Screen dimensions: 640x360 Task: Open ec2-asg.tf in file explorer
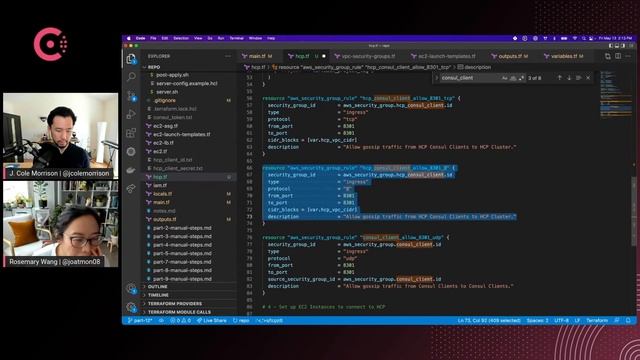(165, 126)
